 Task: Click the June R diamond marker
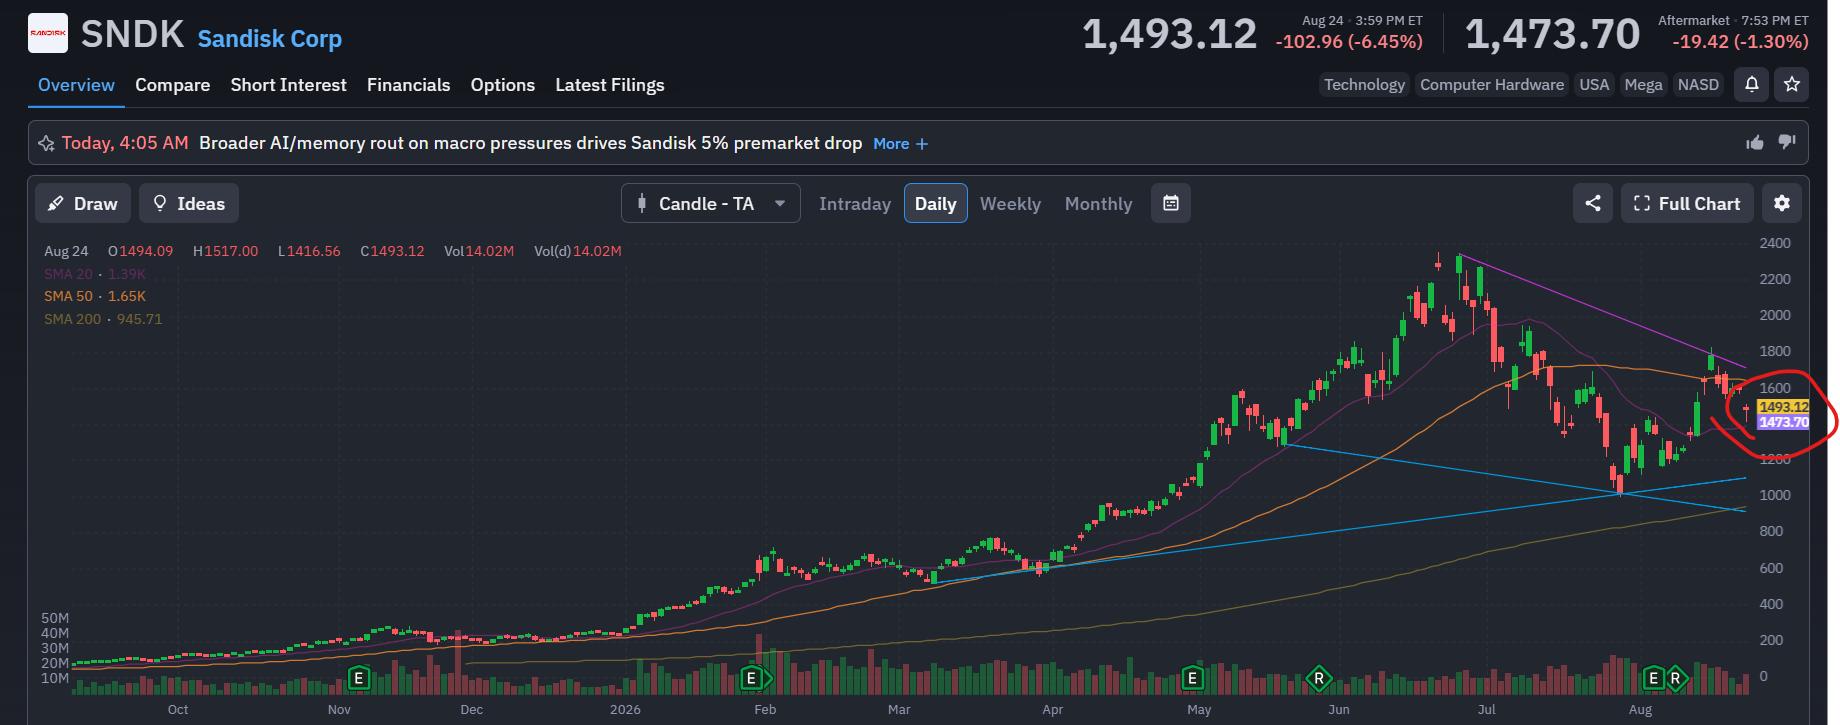coord(1319,679)
